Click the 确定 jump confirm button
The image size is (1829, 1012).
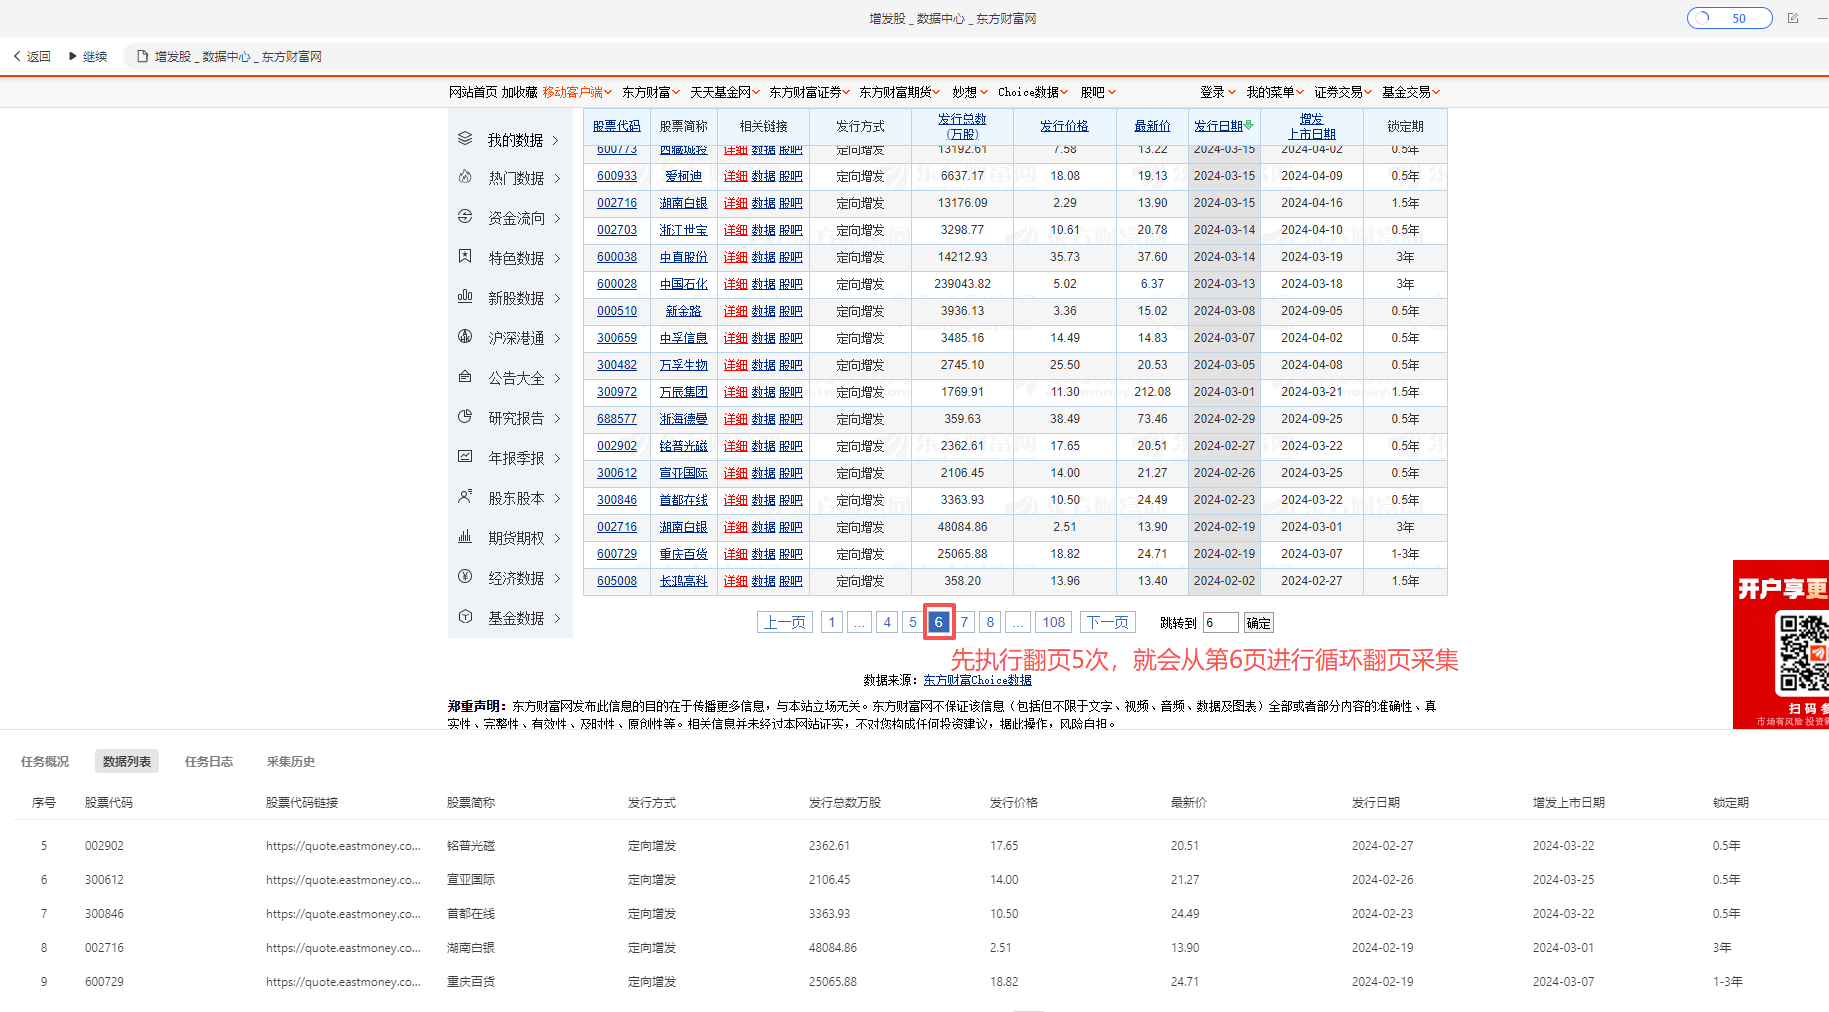tap(1259, 623)
